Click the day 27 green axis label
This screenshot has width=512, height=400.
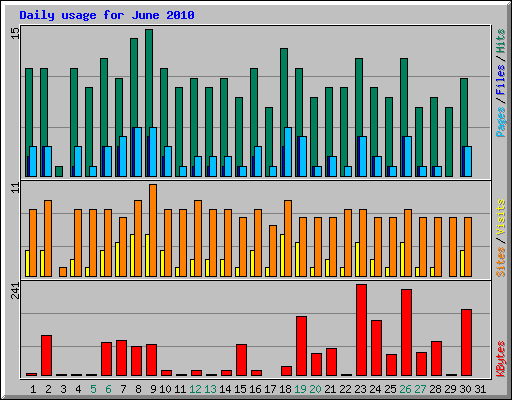pyautogui.click(x=421, y=389)
